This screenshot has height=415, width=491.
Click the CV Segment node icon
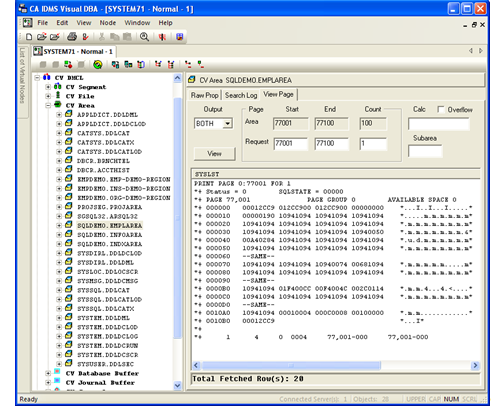point(58,86)
